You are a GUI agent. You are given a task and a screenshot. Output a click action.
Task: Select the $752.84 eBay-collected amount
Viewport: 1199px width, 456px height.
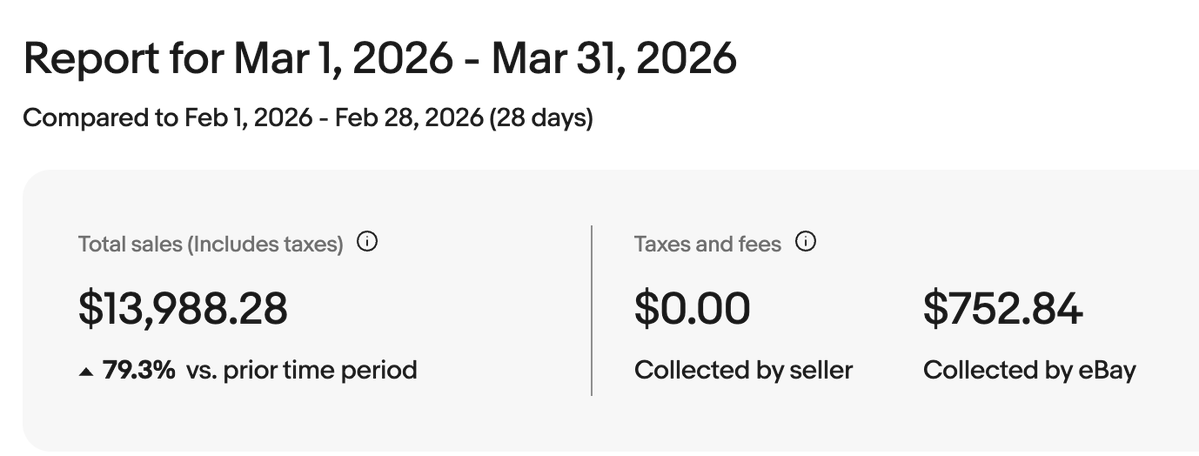1002,308
